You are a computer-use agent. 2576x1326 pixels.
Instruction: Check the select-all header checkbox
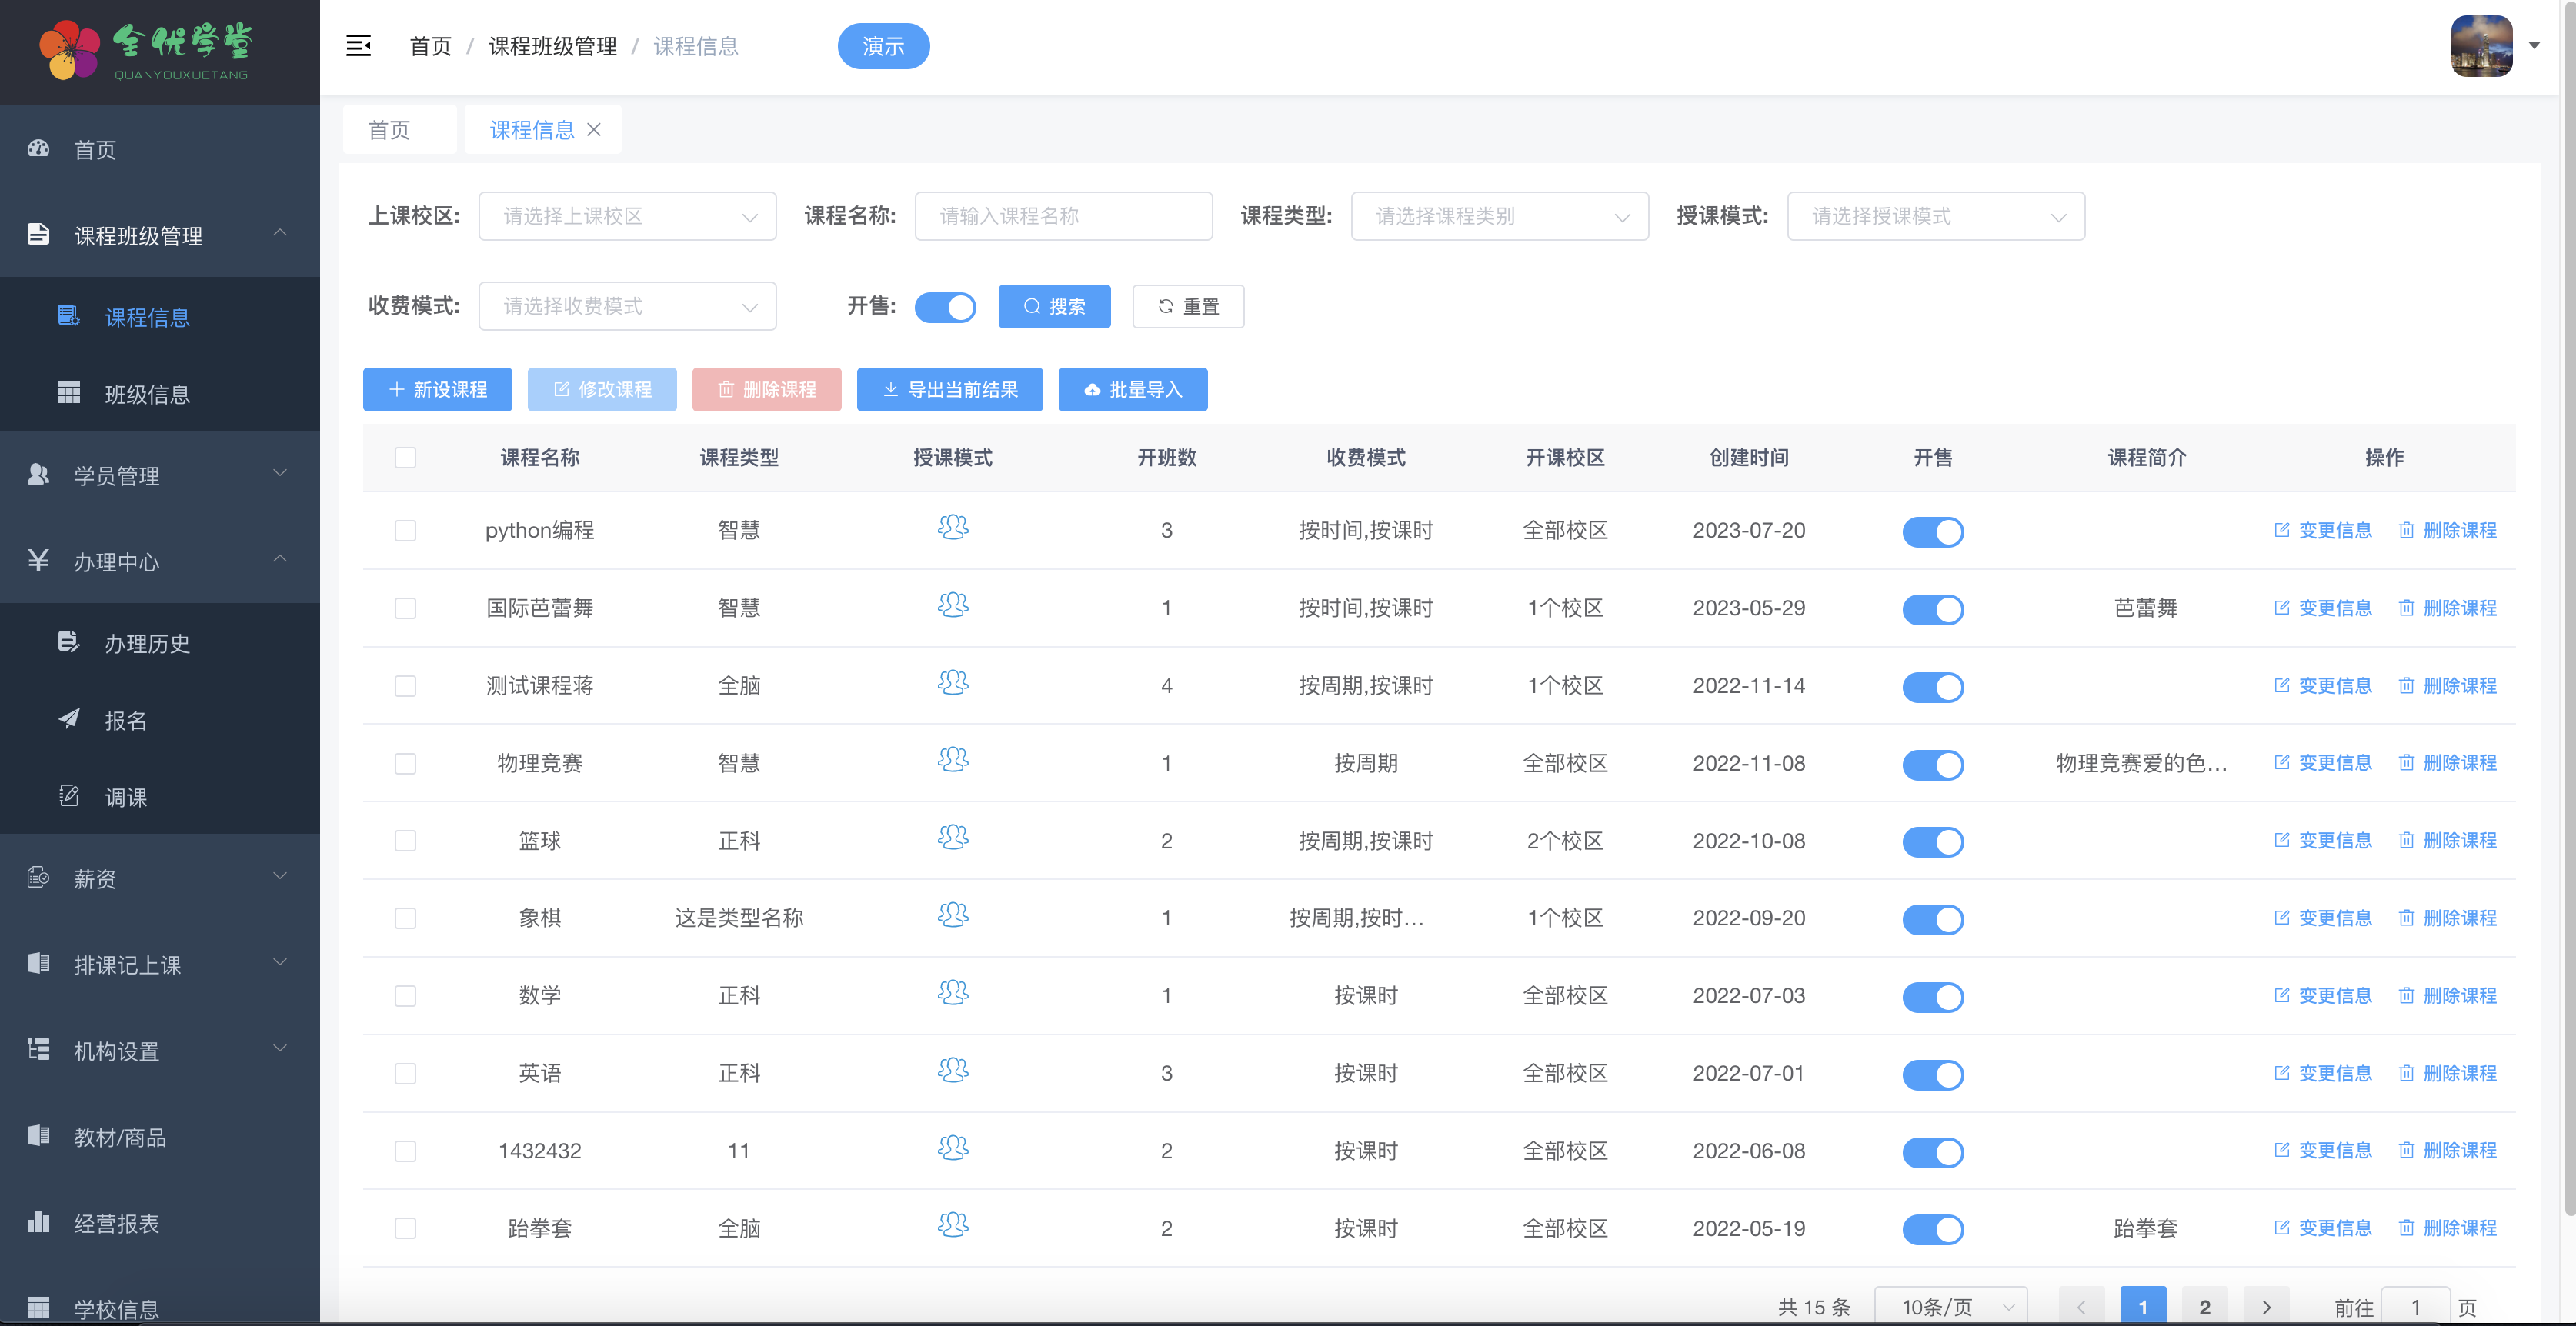point(405,458)
